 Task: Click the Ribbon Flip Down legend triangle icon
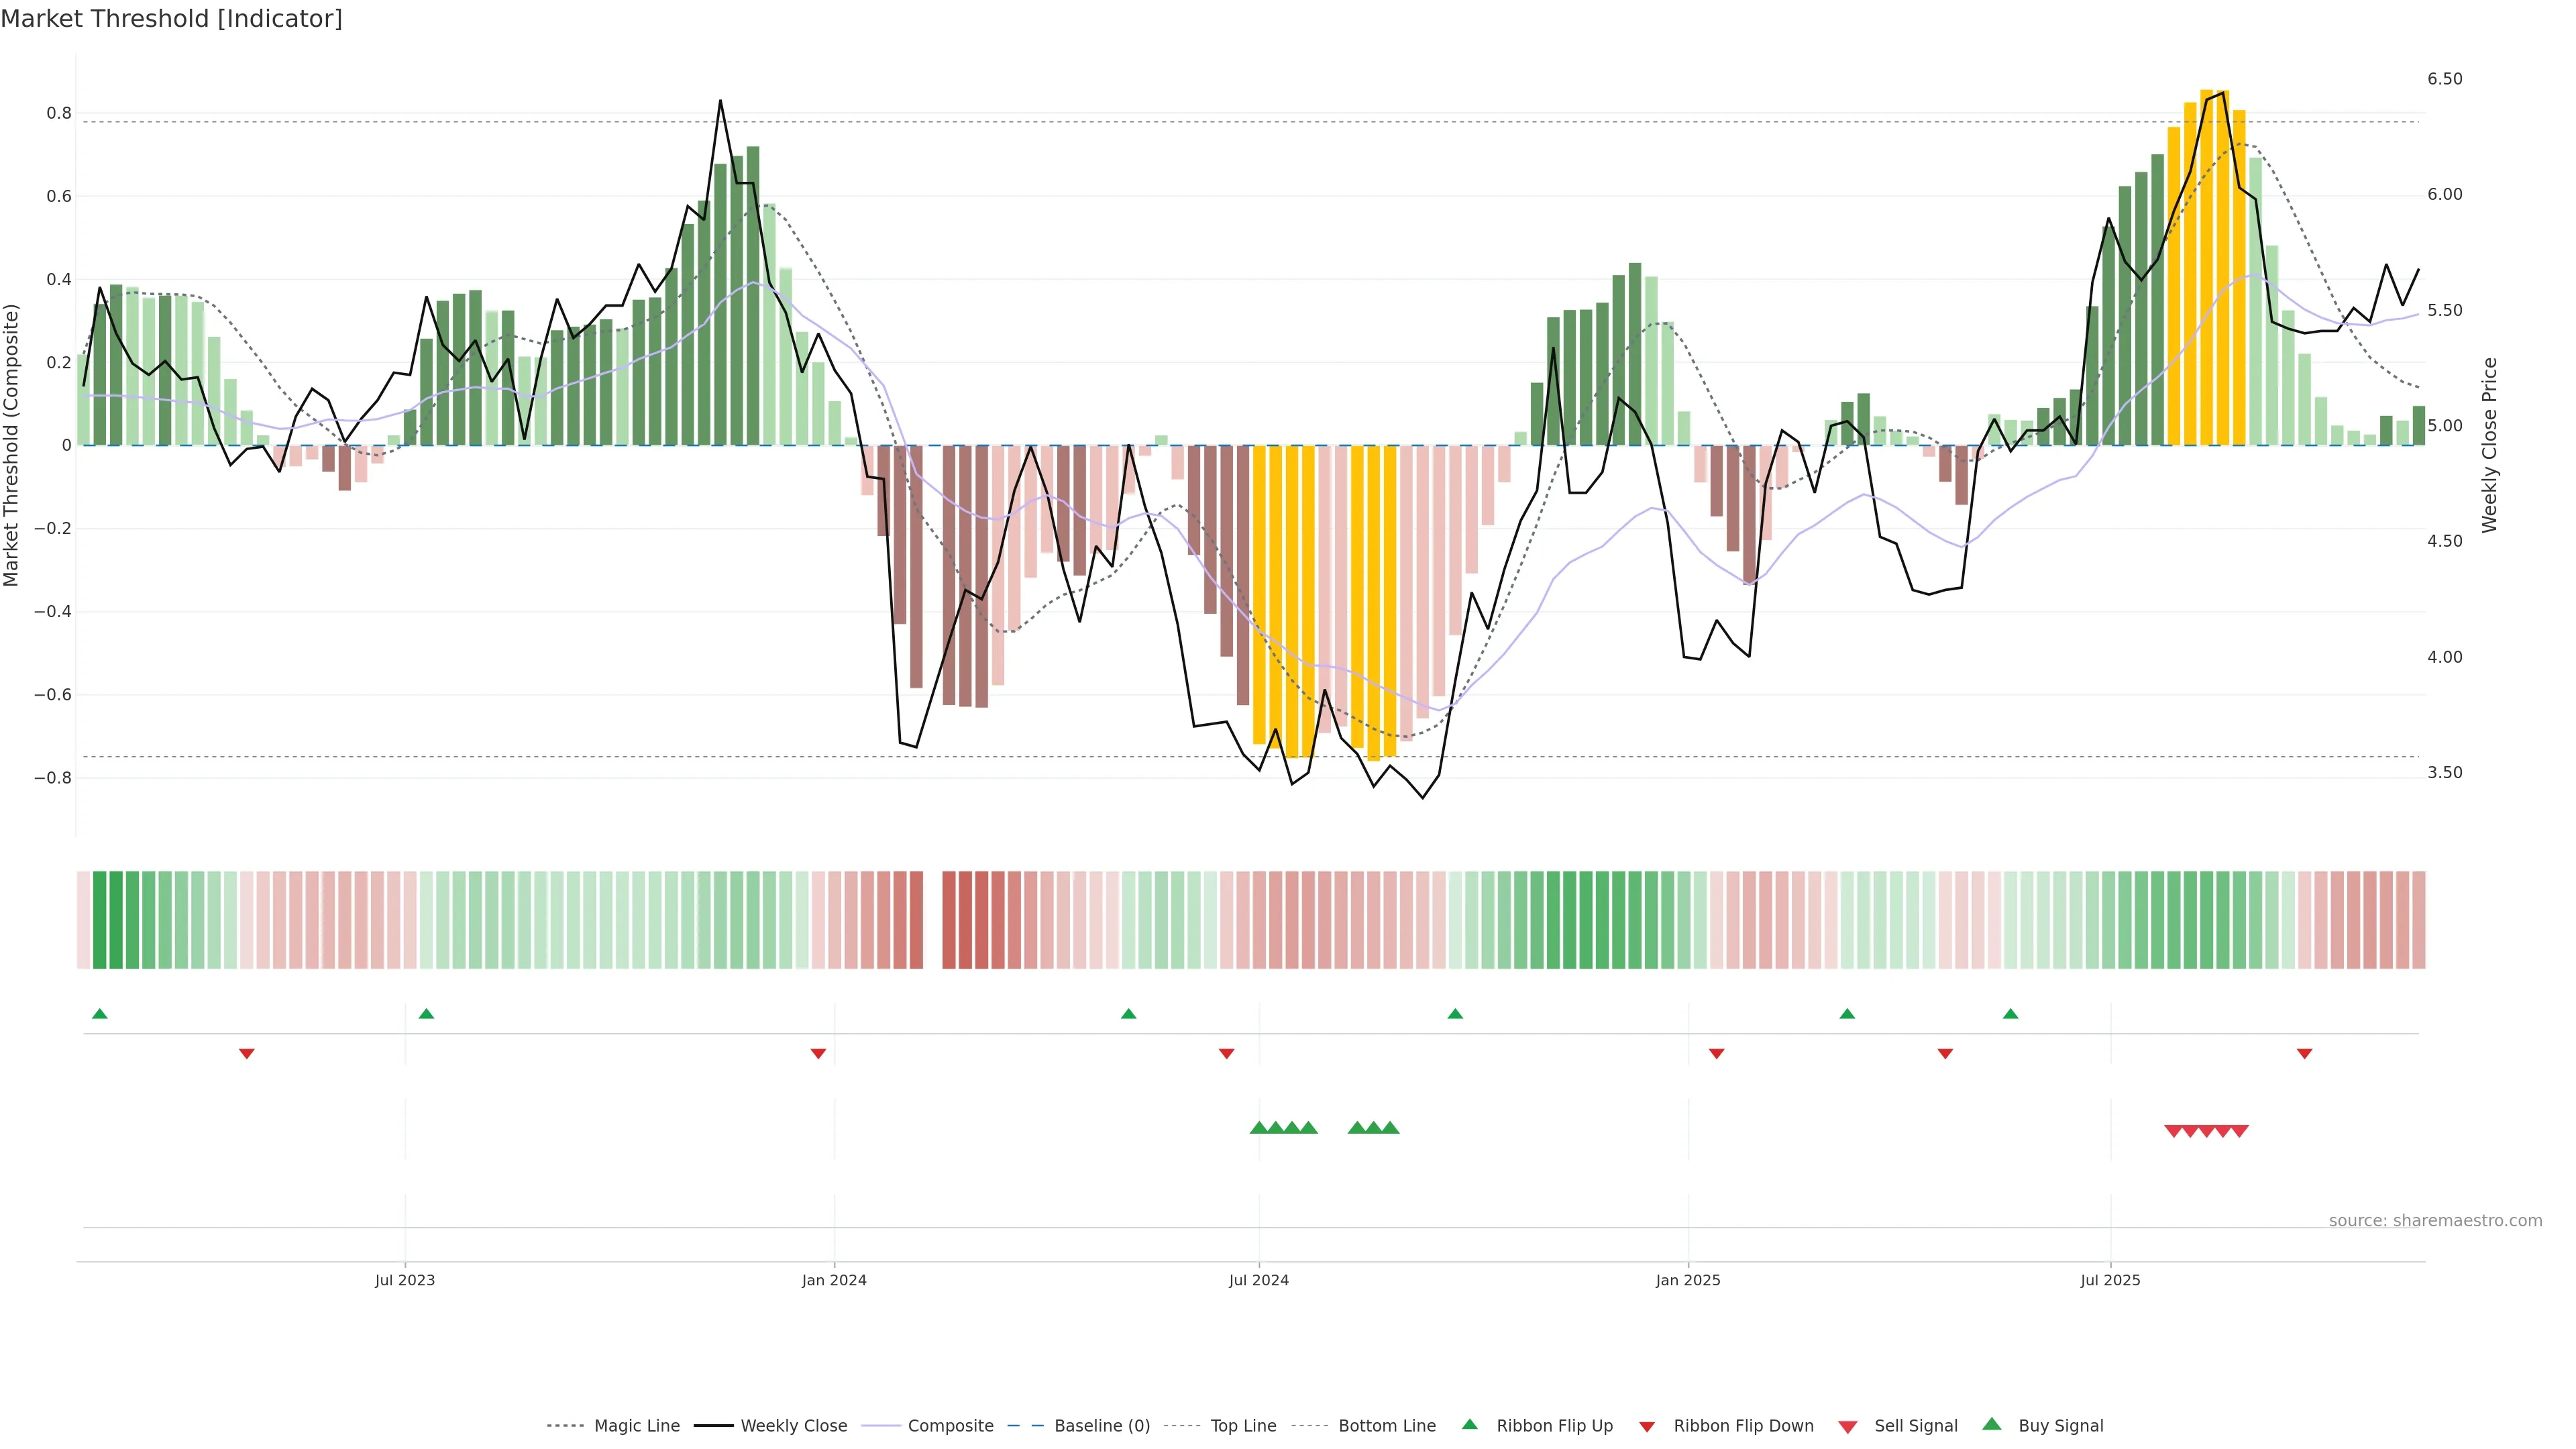tap(1647, 1426)
